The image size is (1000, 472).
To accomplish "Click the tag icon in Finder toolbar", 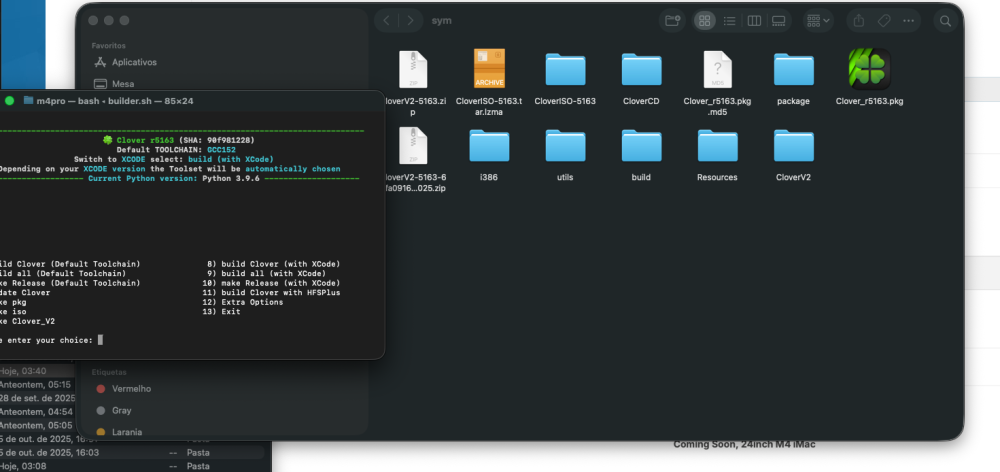I will 884,20.
